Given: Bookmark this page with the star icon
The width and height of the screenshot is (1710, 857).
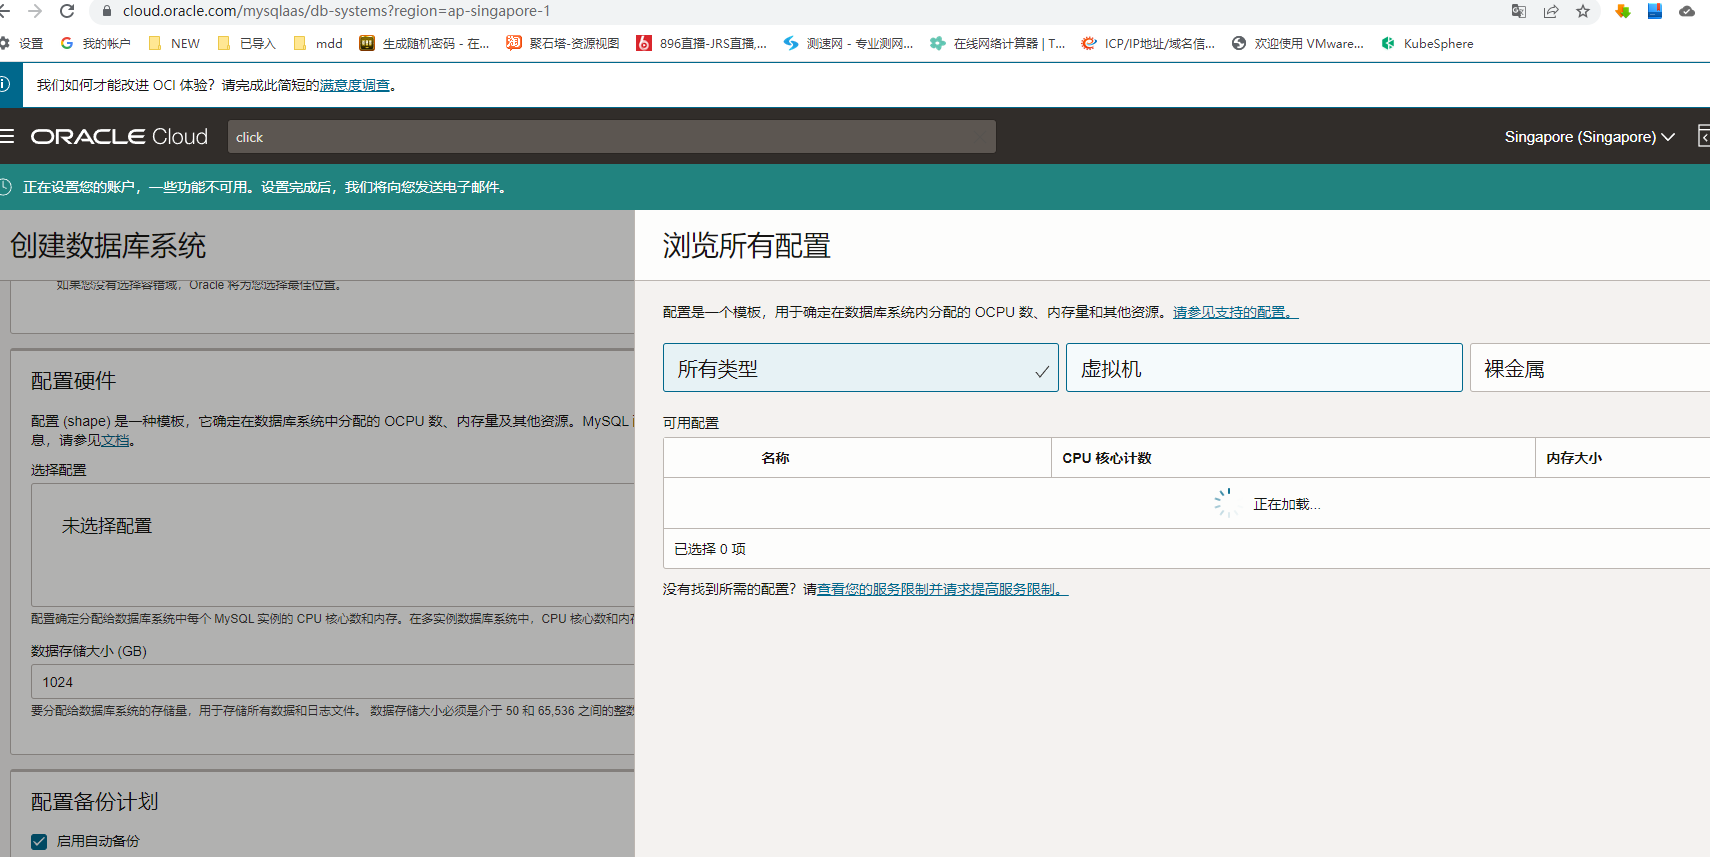Looking at the screenshot, I should 1583,11.
